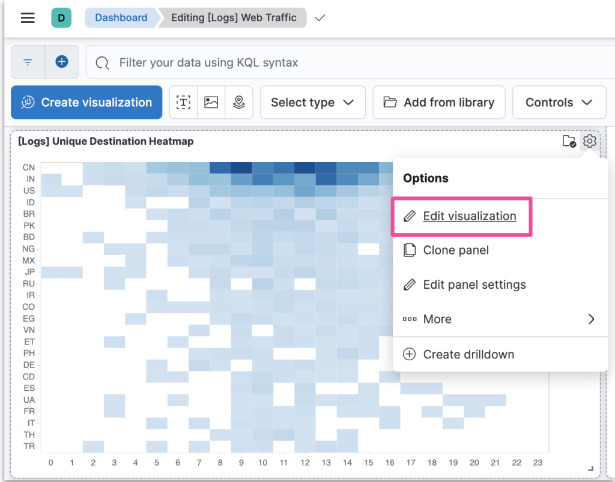Click the hour 12 axis label
Viewport: 615px width, 482px height.
(x=305, y=463)
